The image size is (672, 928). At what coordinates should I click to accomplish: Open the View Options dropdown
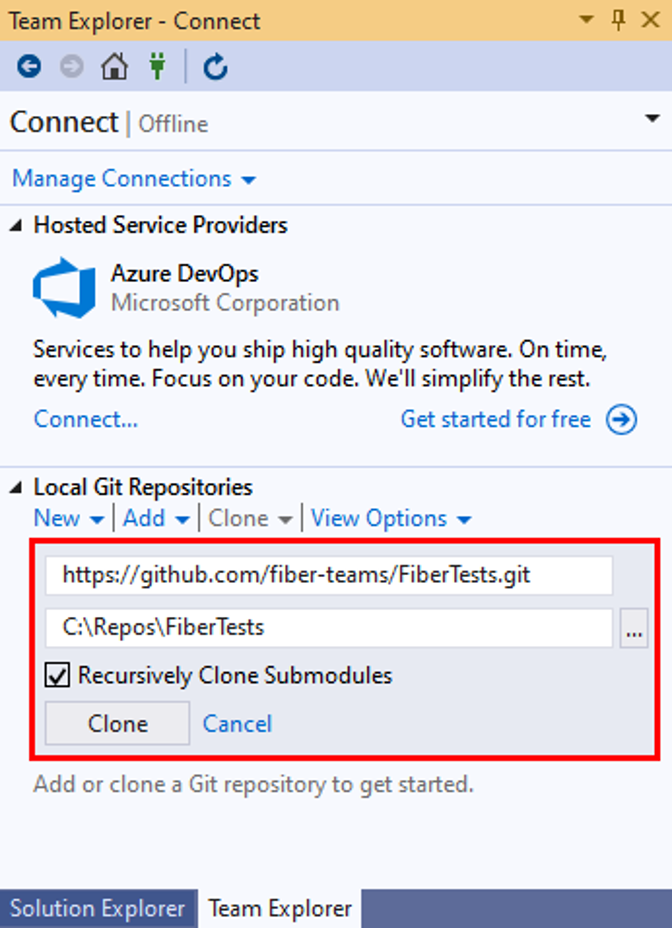[x=391, y=518]
